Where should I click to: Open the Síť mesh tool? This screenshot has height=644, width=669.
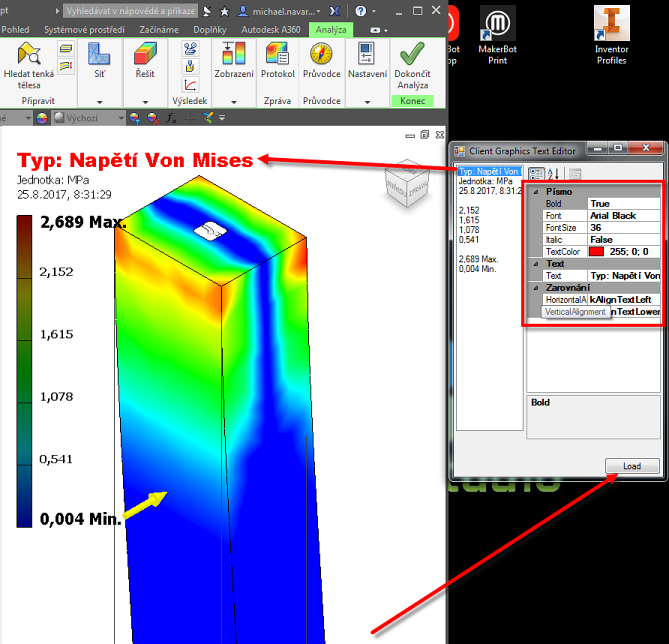pos(98,61)
